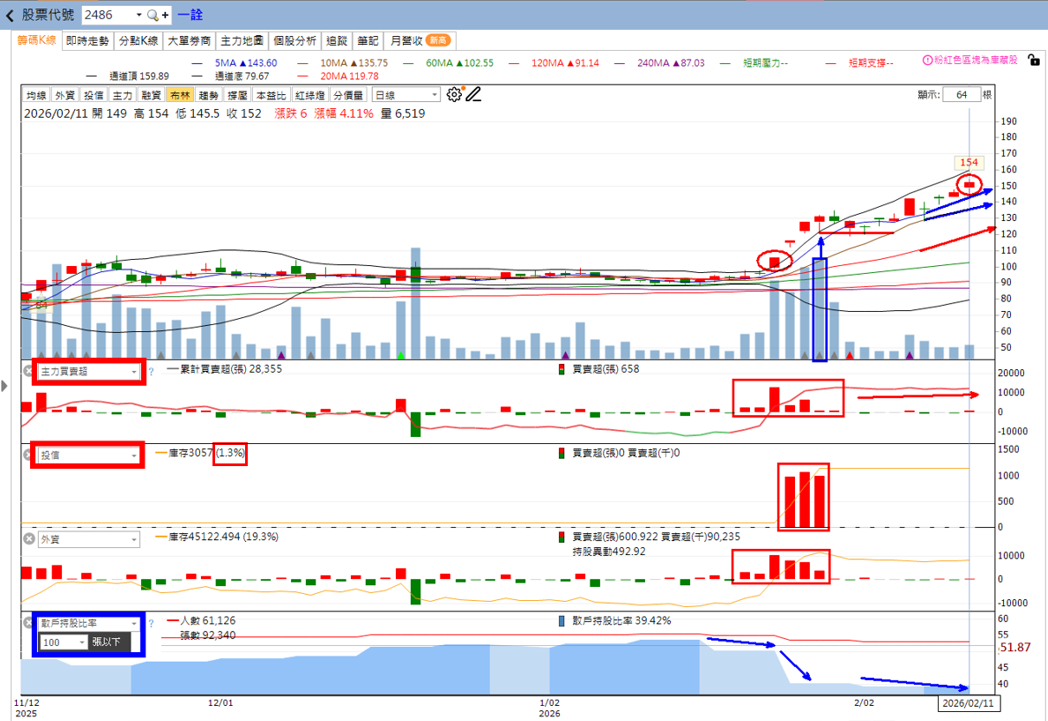The width and height of the screenshot is (1048, 721).
Task: Remove the 投信 indicator panel
Action: click(28, 455)
